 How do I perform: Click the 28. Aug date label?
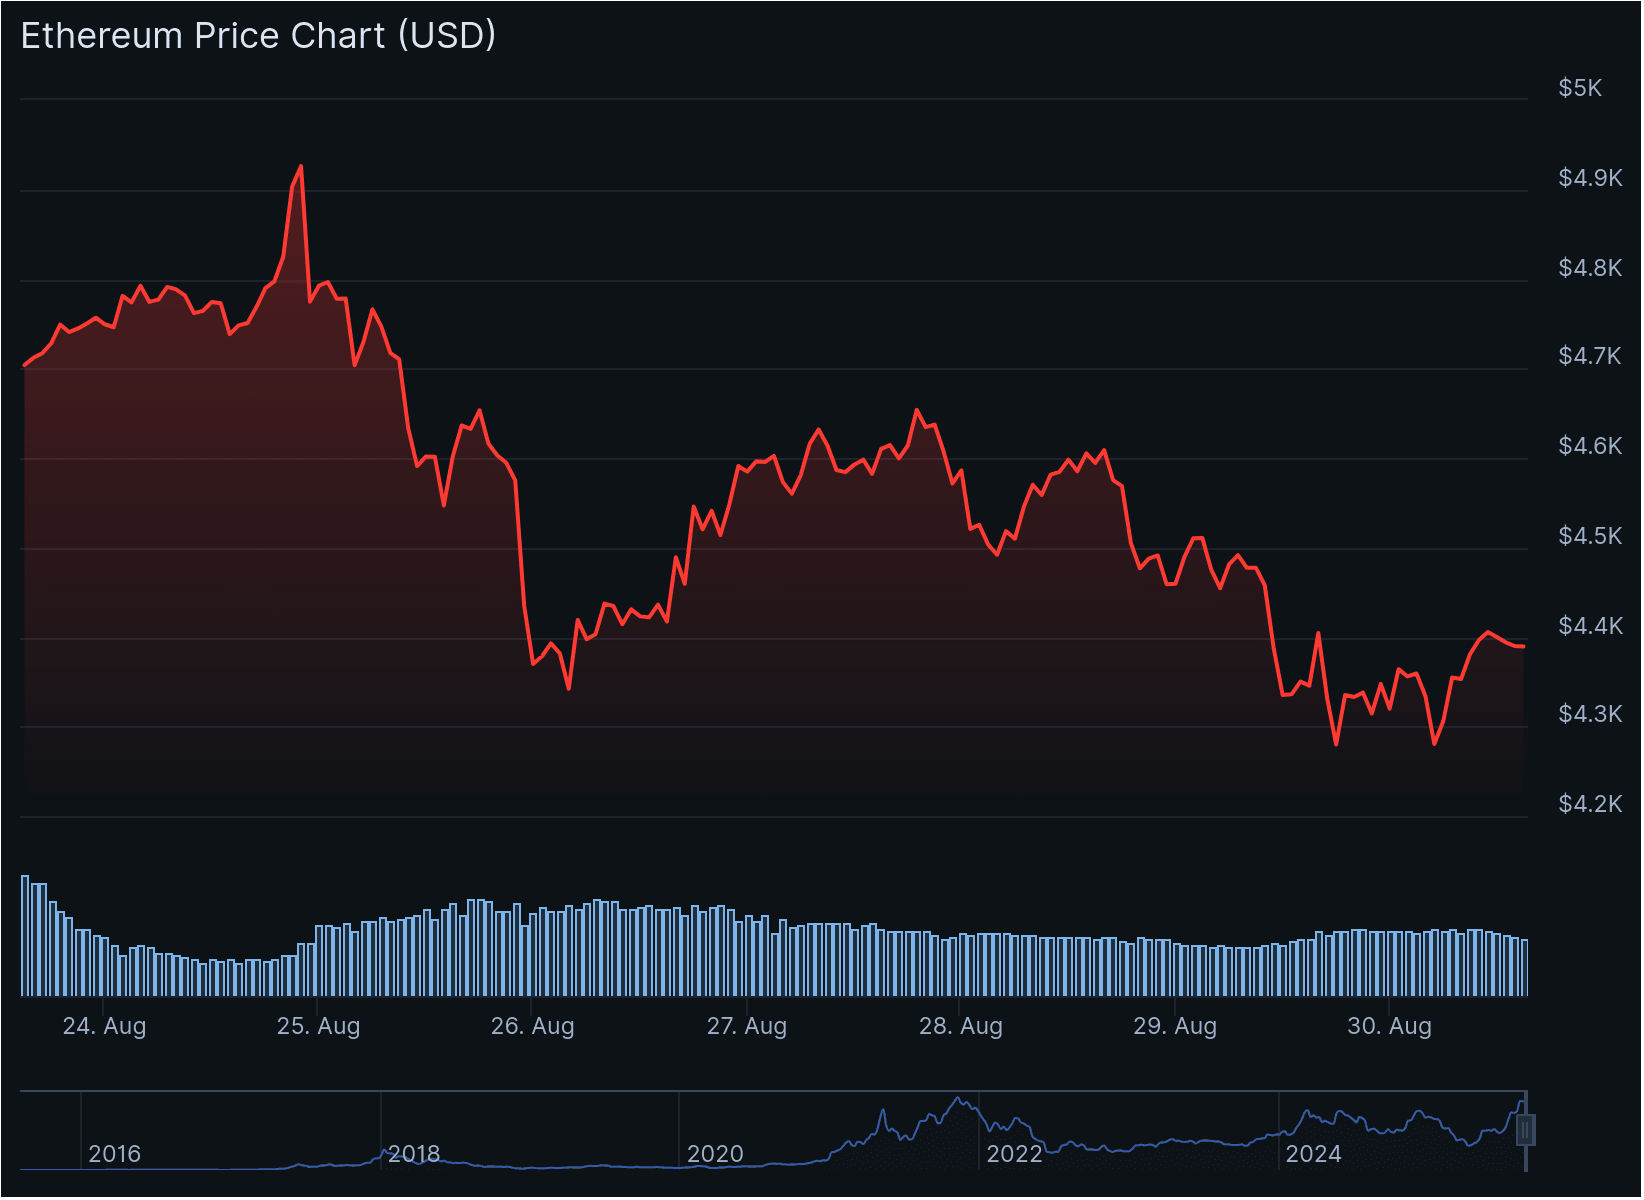click(x=961, y=1026)
